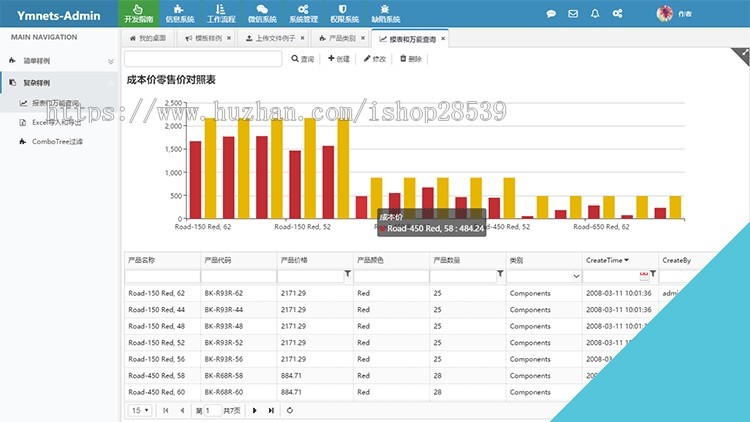Select the cell BK-R93R-62
750x422 pixels.
point(238,293)
